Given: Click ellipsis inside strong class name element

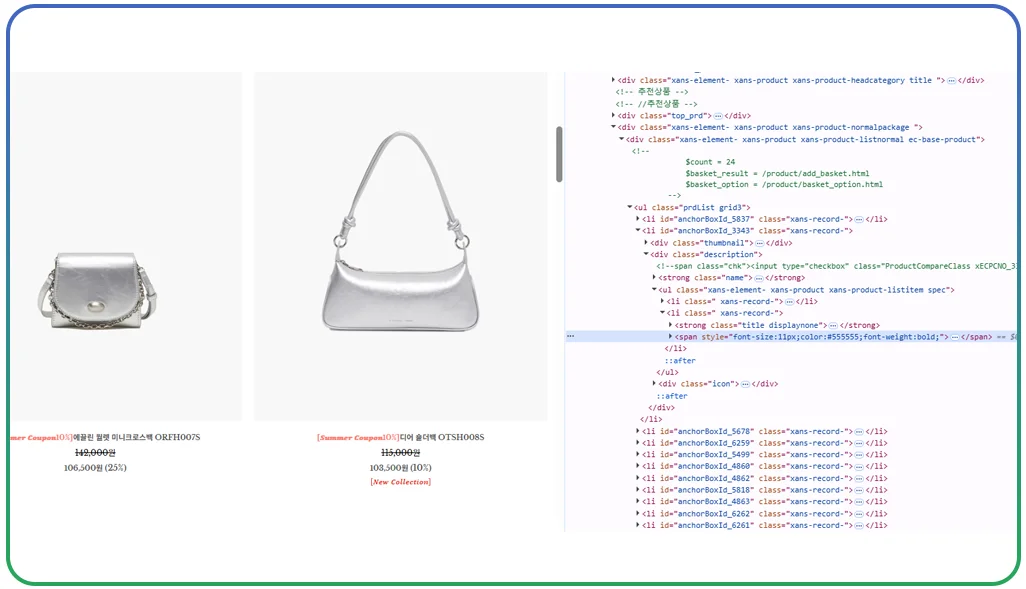Looking at the screenshot, I should [756, 277].
